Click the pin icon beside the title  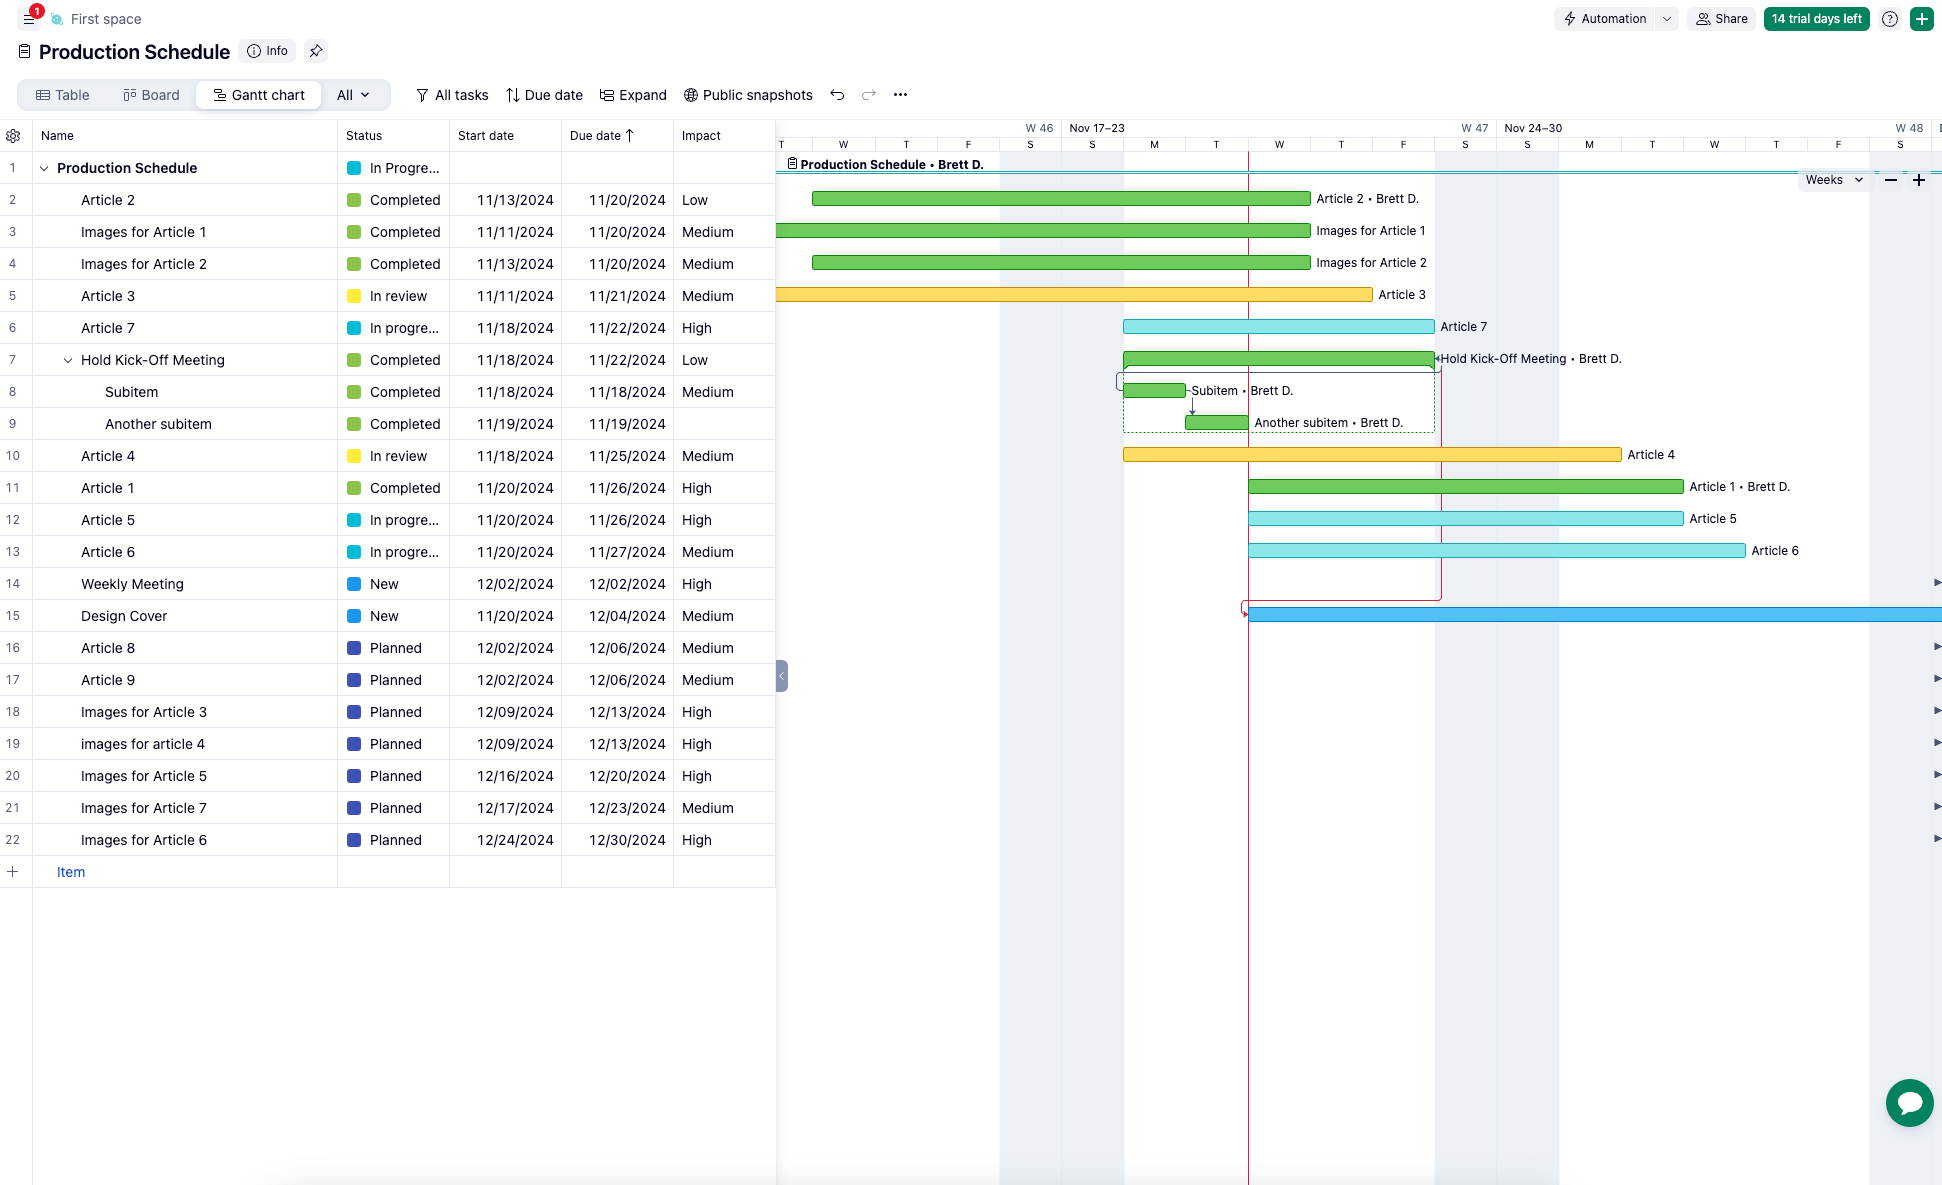click(316, 51)
